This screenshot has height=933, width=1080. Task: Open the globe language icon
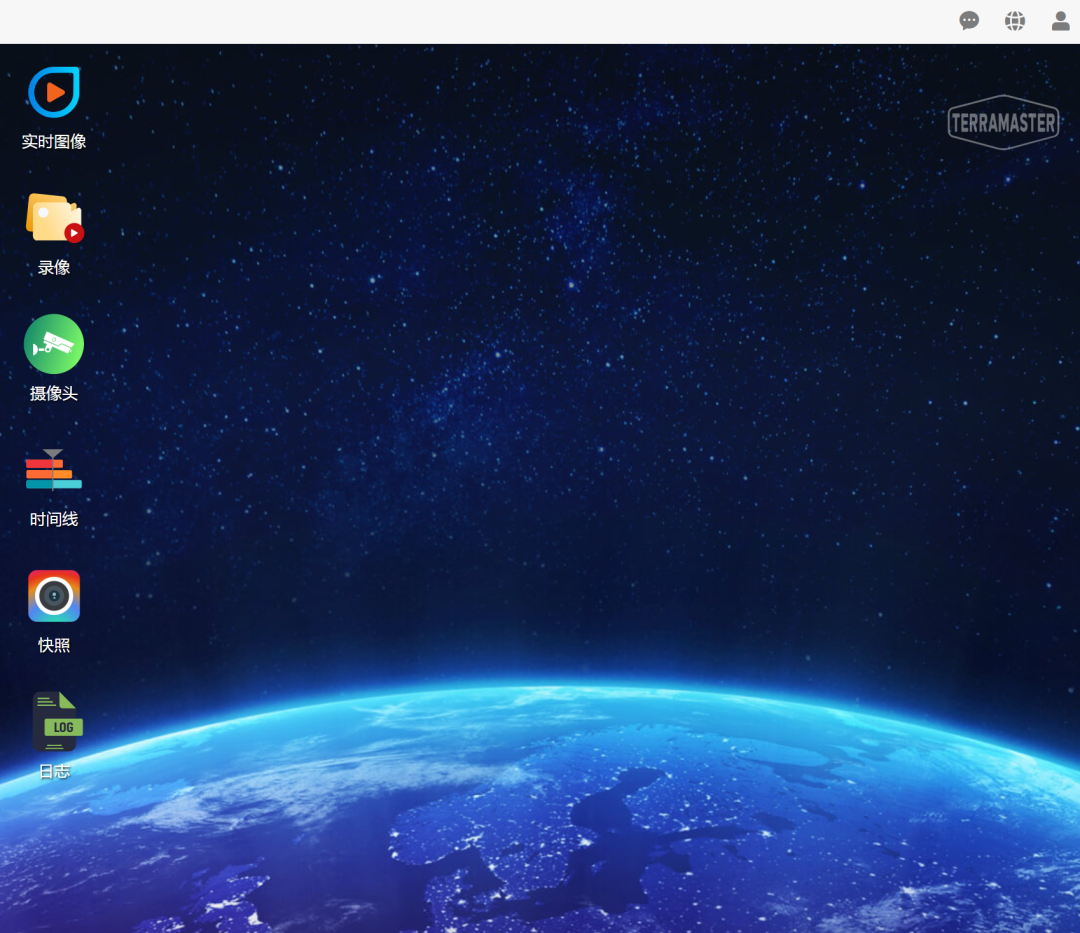click(1015, 21)
